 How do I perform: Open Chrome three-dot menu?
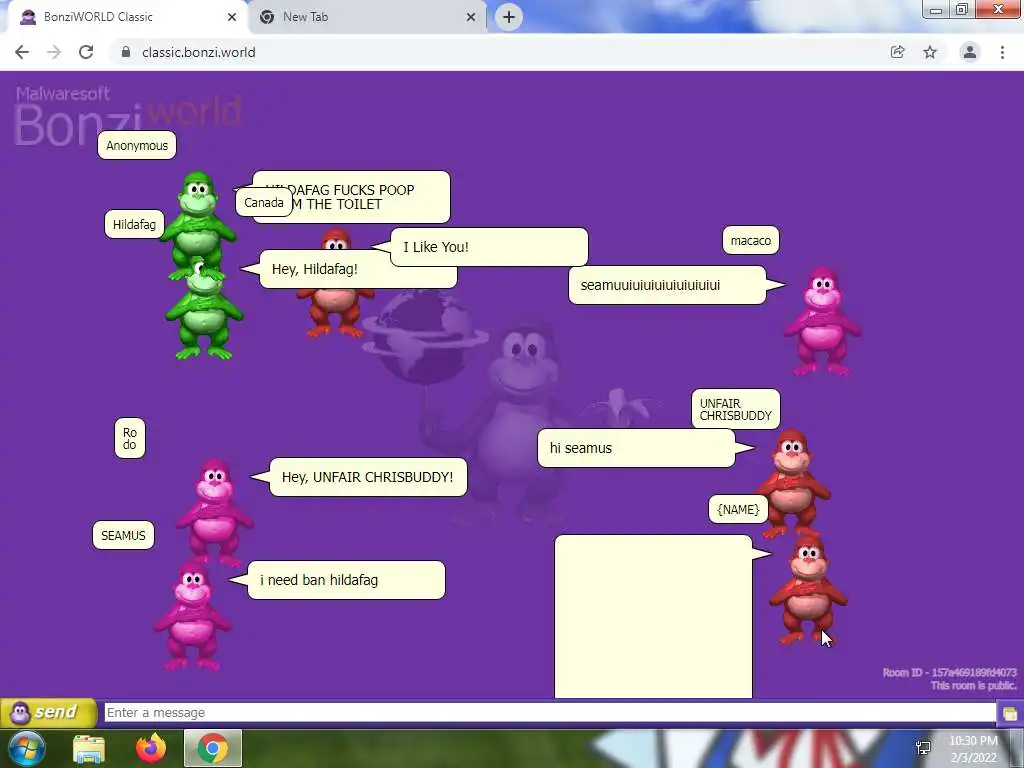click(1002, 52)
